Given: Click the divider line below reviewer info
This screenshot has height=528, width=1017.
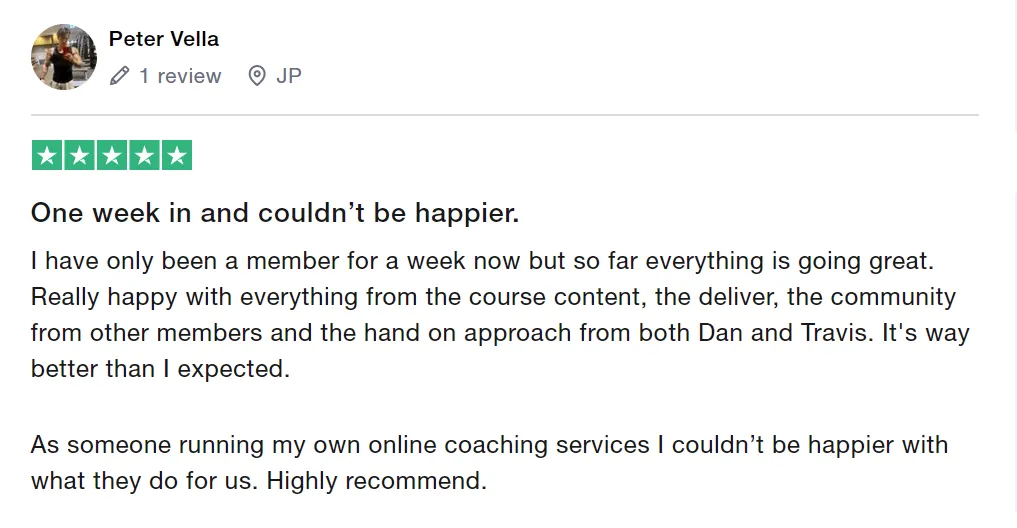Looking at the screenshot, I should coord(505,115).
